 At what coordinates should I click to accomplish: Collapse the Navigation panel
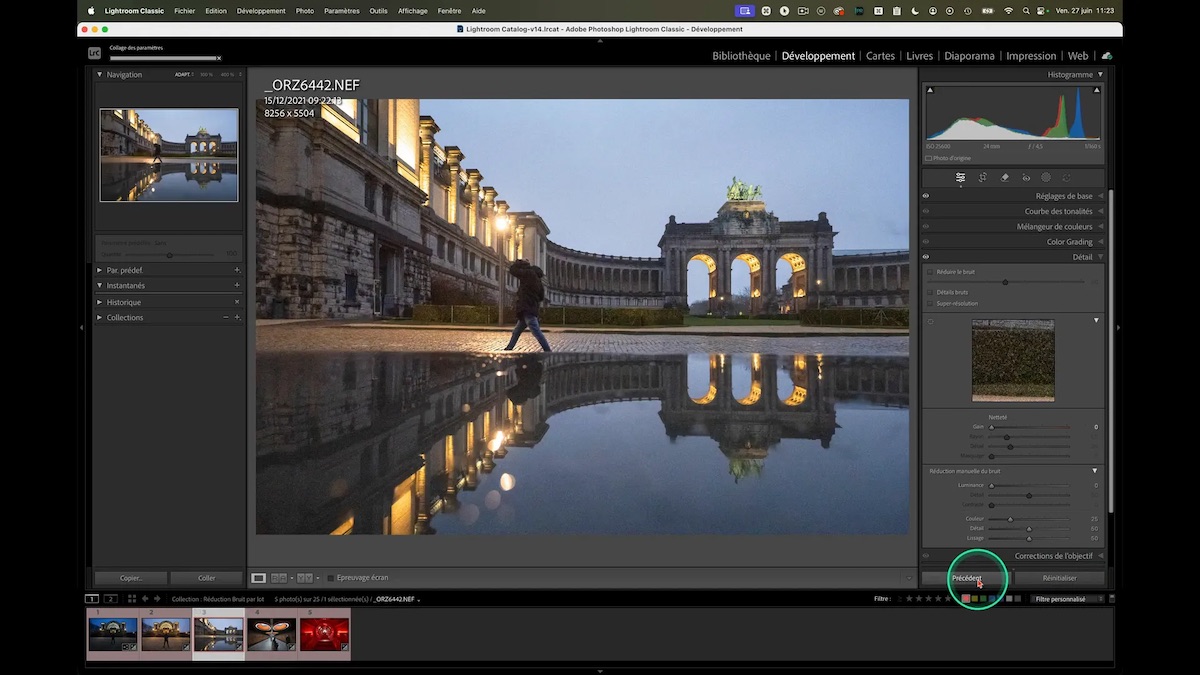[99, 74]
